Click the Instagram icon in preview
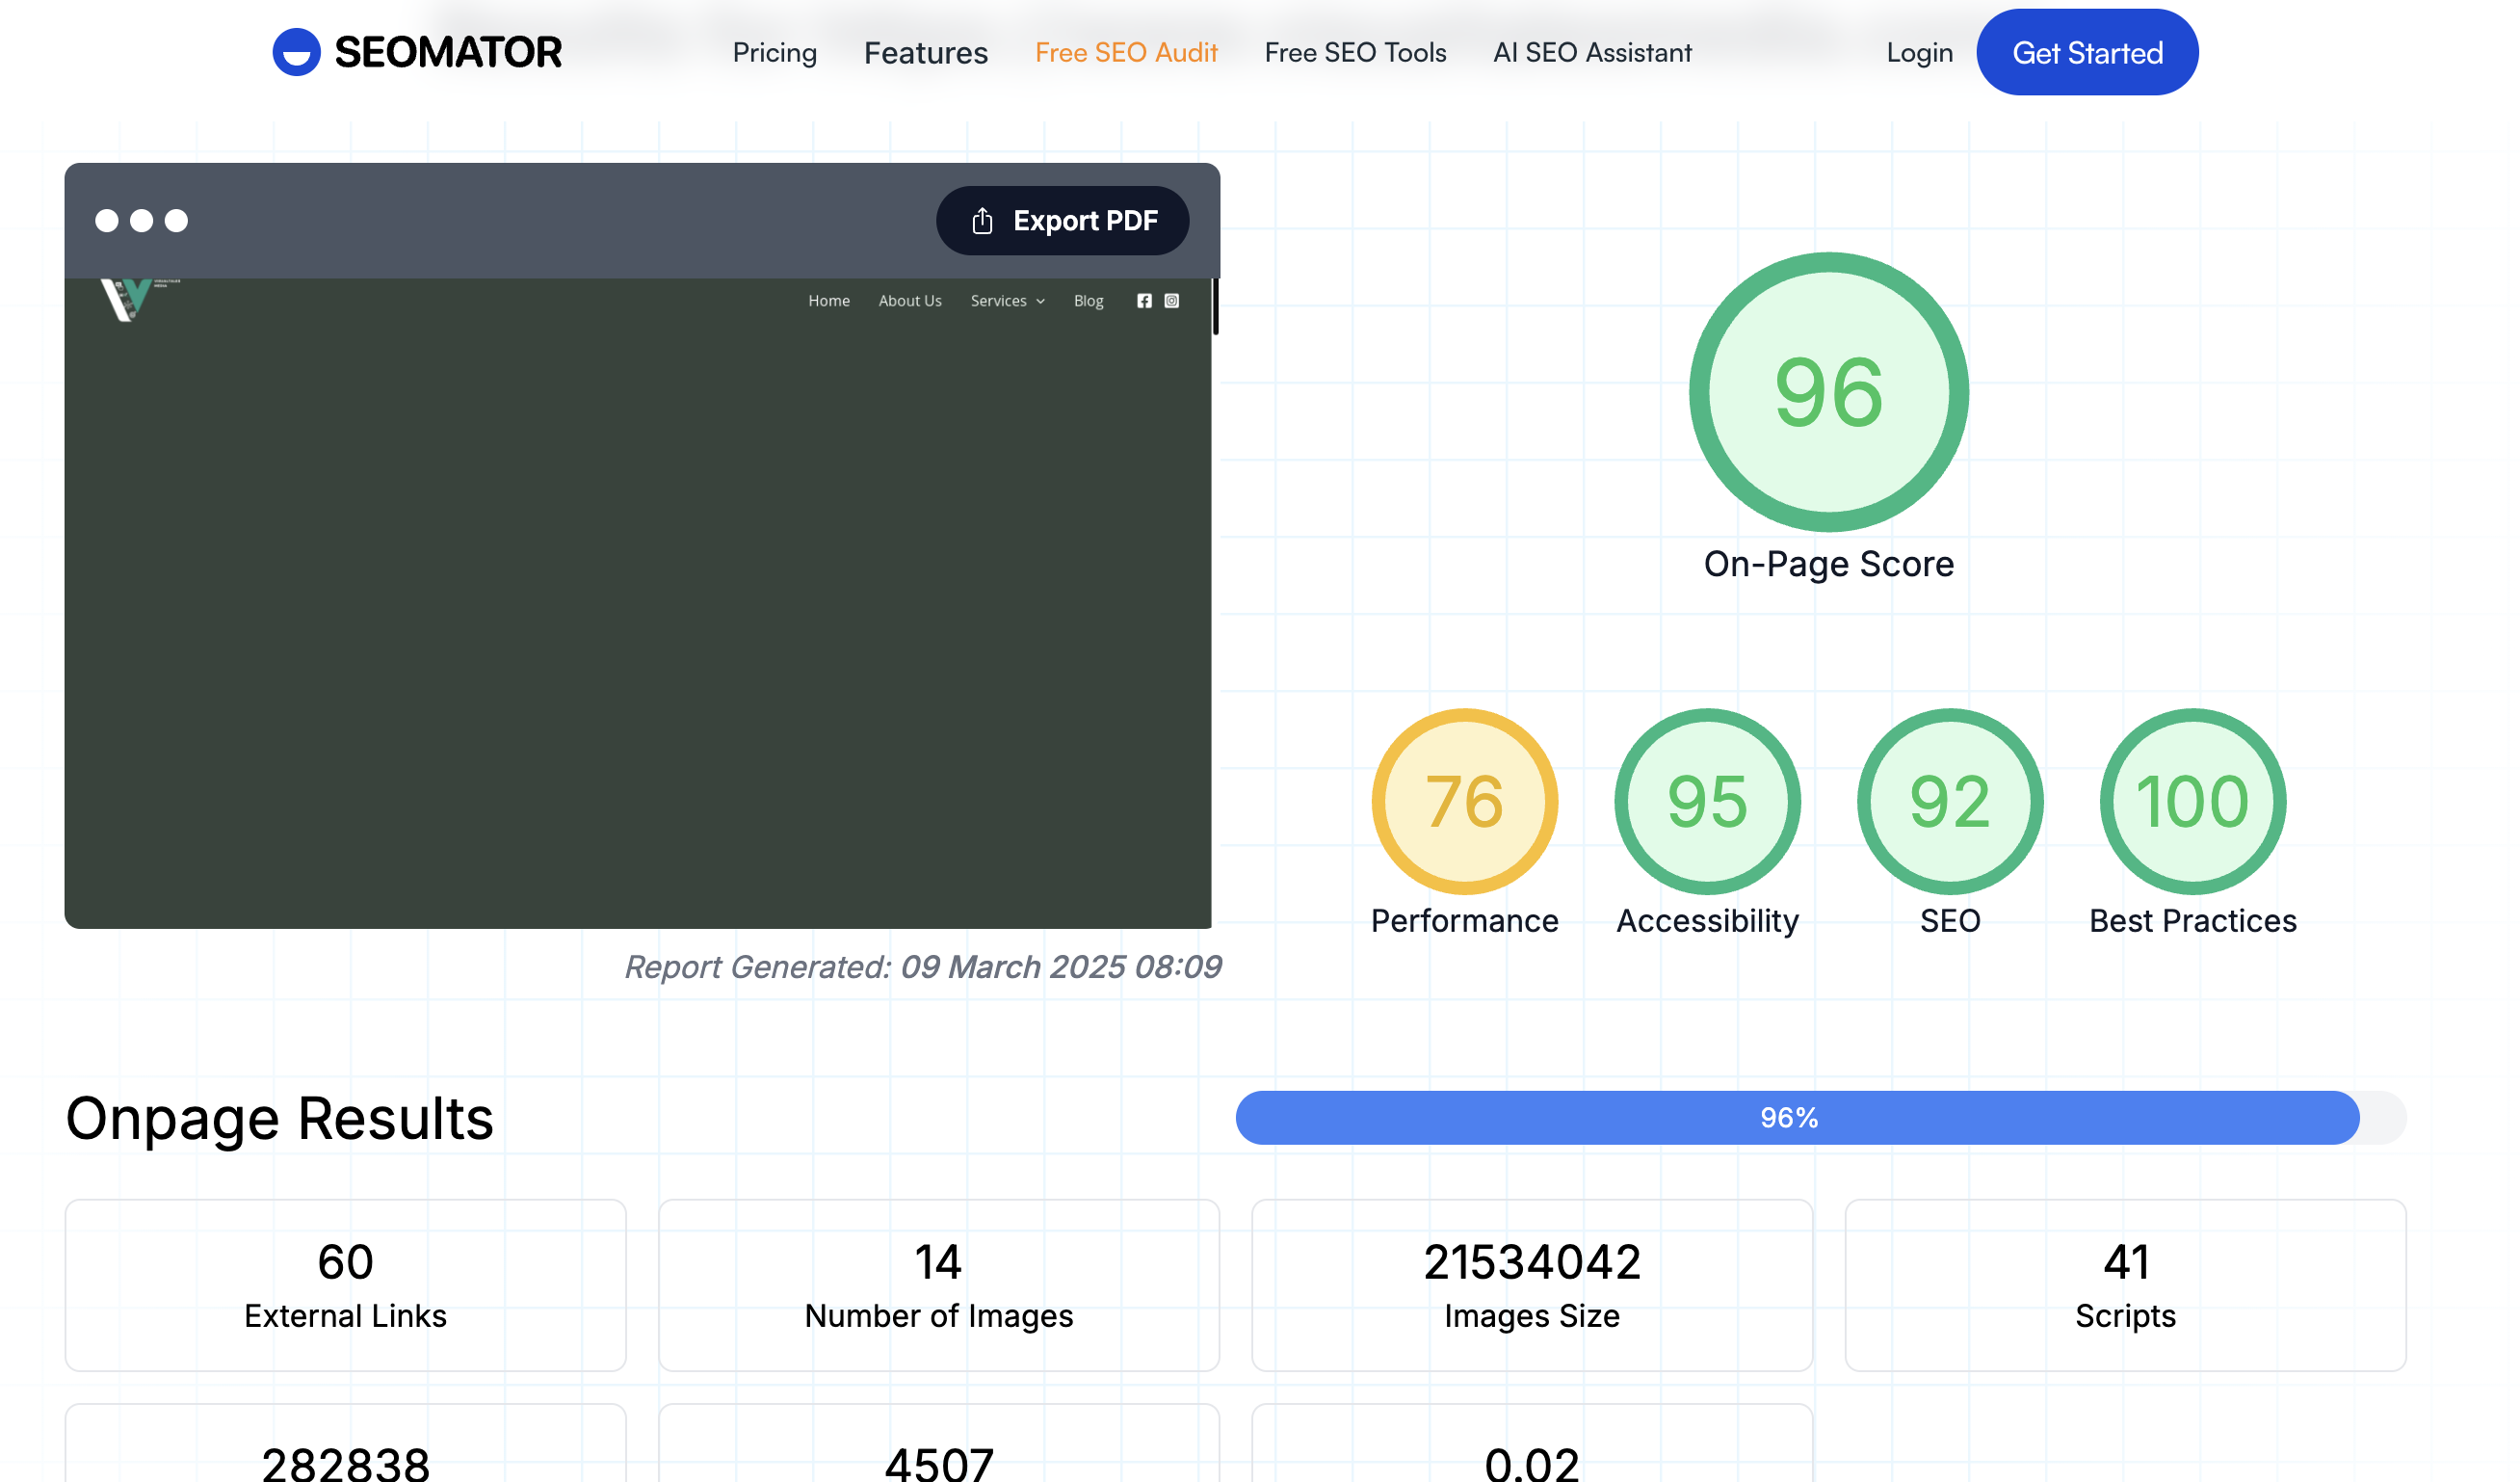Viewport: 2520px width, 1482px height. coord(1172,301)
